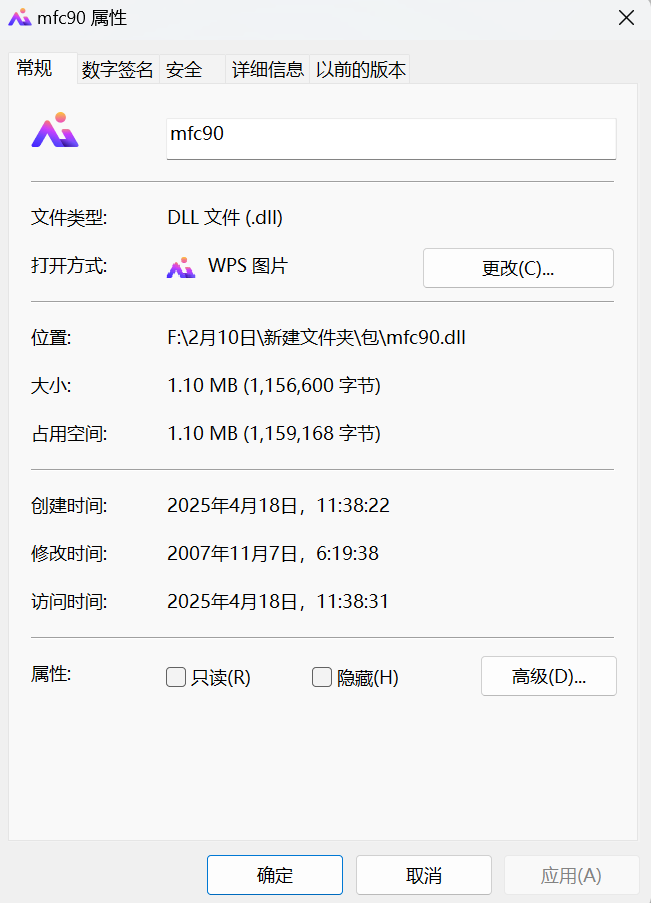
Task: Select the 文件类型 value DLL 文件
Action: click(225, 217)
